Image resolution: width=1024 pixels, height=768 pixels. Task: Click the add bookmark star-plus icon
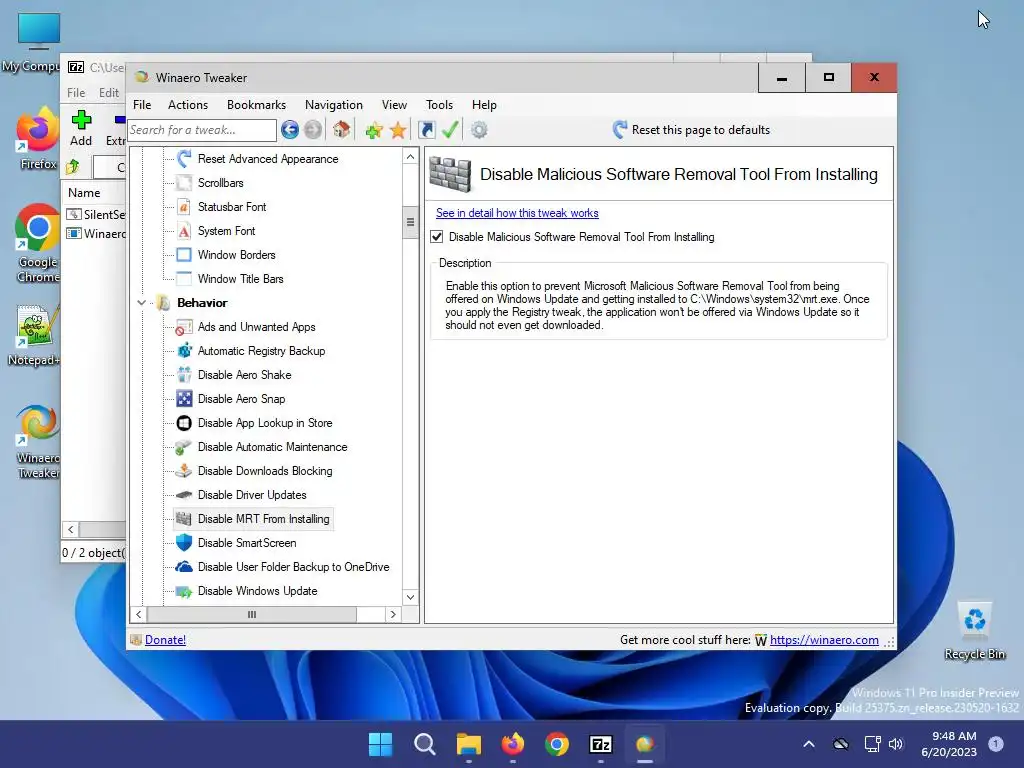point(374,130)
